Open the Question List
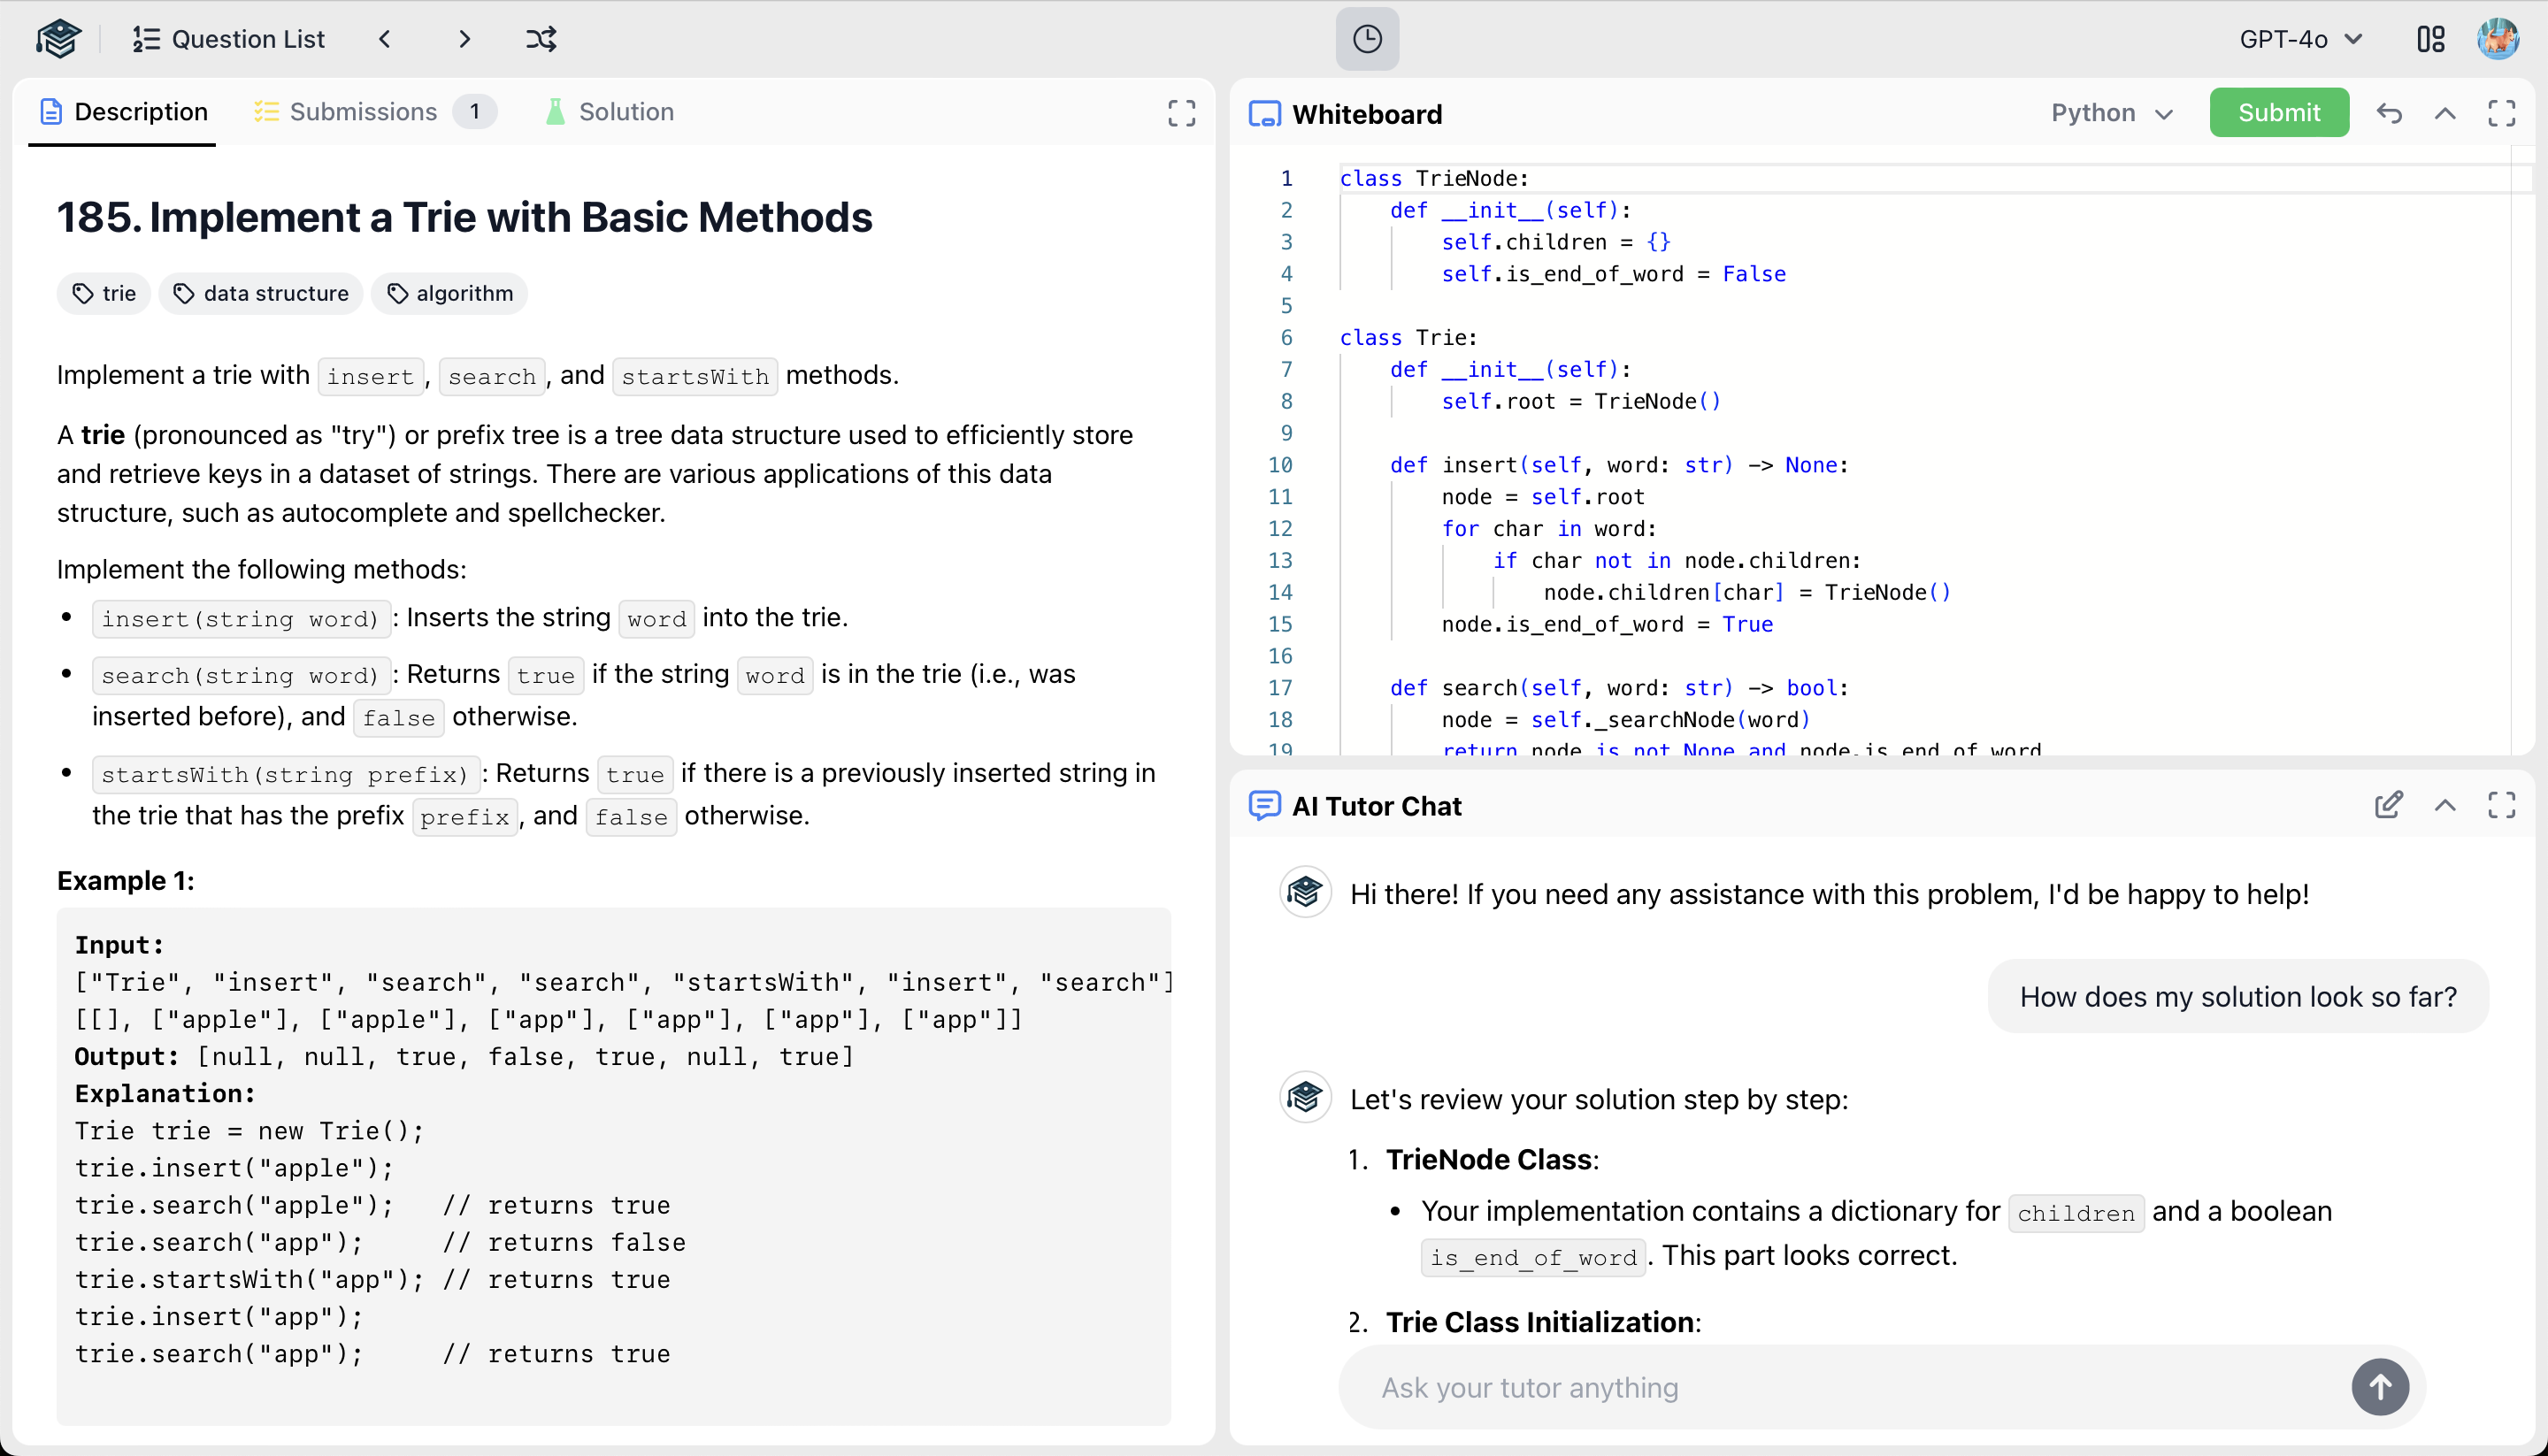The image size is (2548, 1456). pos(229,39)
